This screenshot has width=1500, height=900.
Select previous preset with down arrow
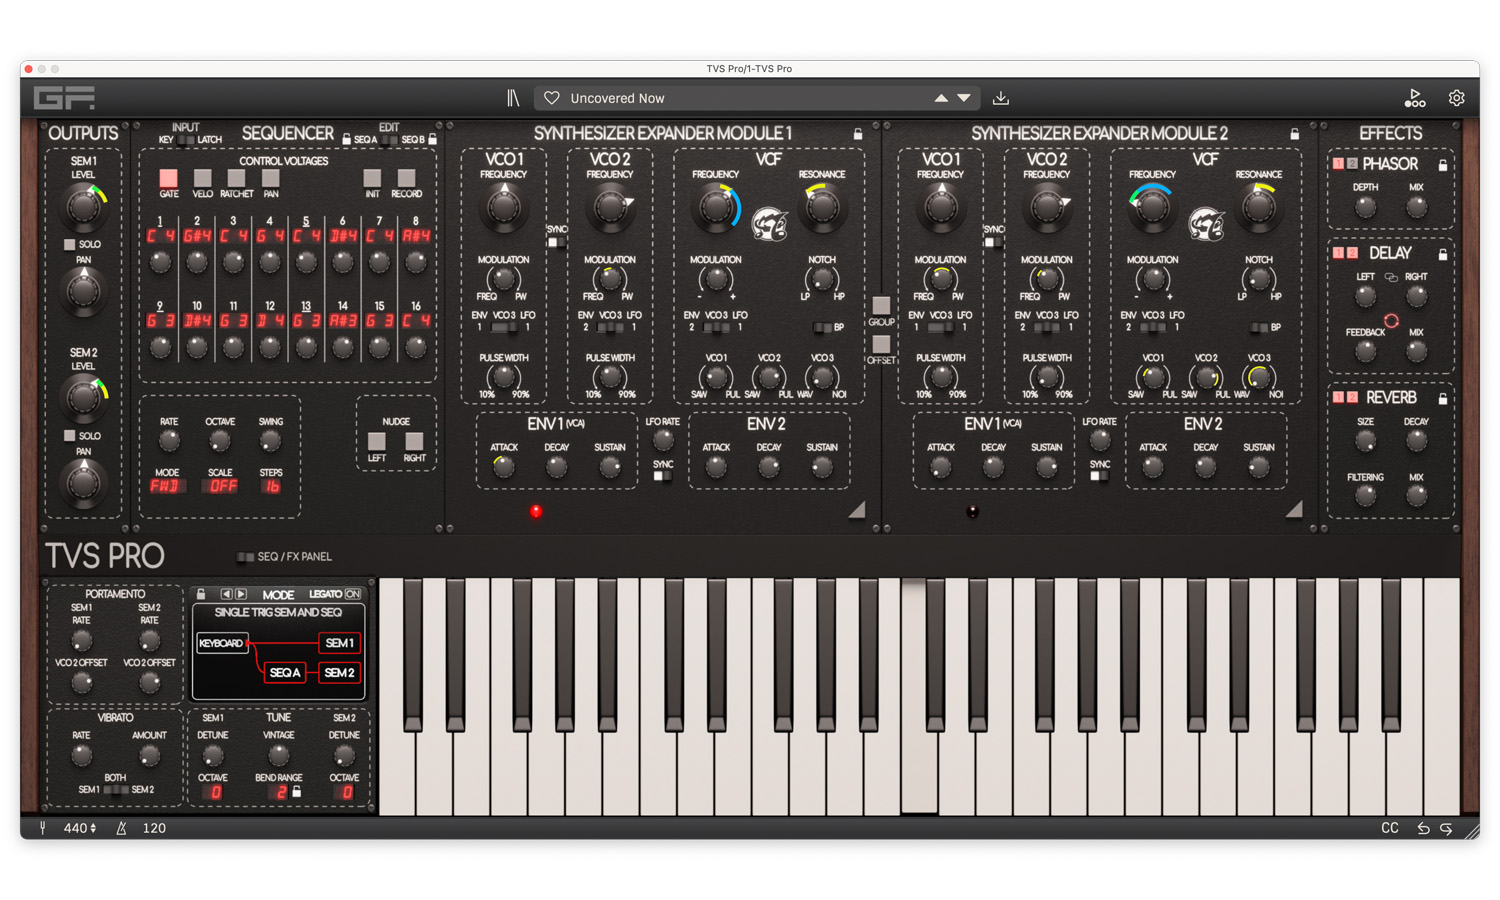point(964,98)
